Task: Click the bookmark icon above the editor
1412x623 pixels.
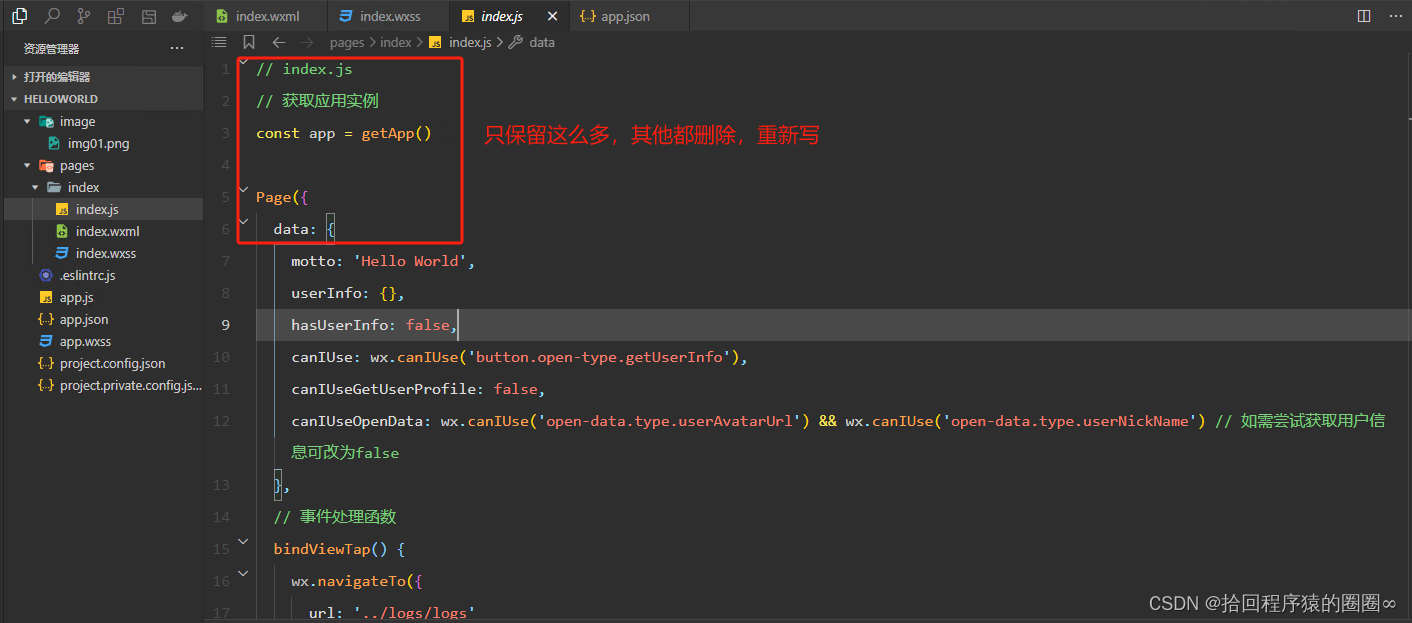Action: coord(249,42)
